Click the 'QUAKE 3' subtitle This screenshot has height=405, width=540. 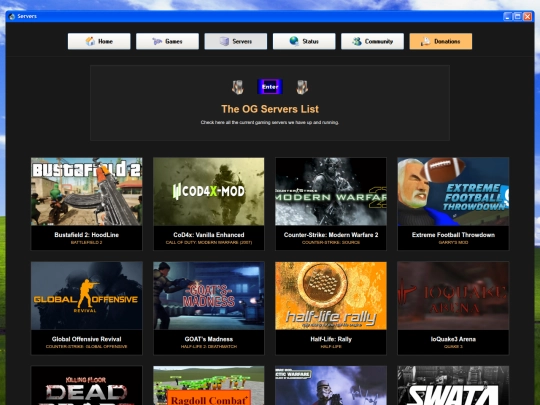(453, 346)
